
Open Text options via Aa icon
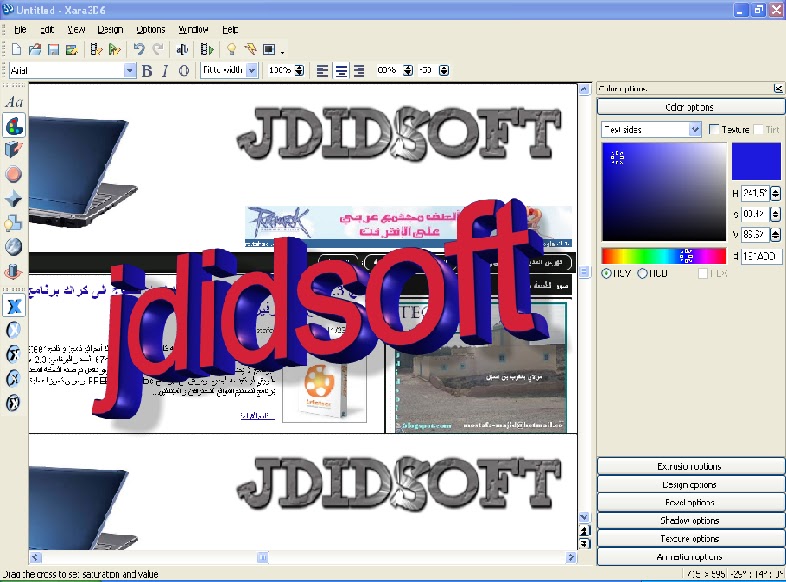[14, 102]
